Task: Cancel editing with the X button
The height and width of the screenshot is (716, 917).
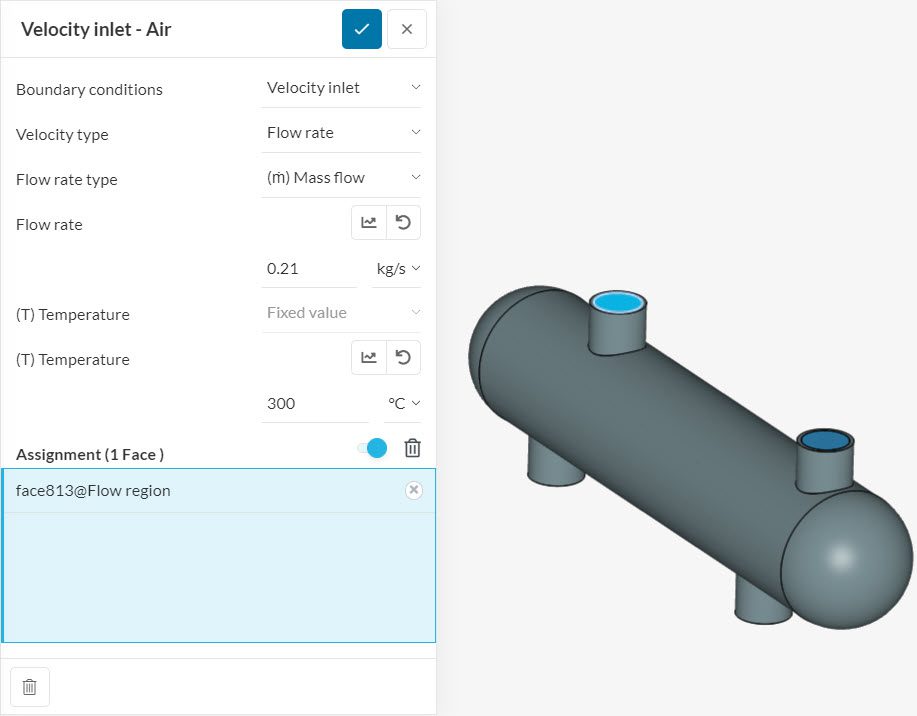Action: (406, 29)
